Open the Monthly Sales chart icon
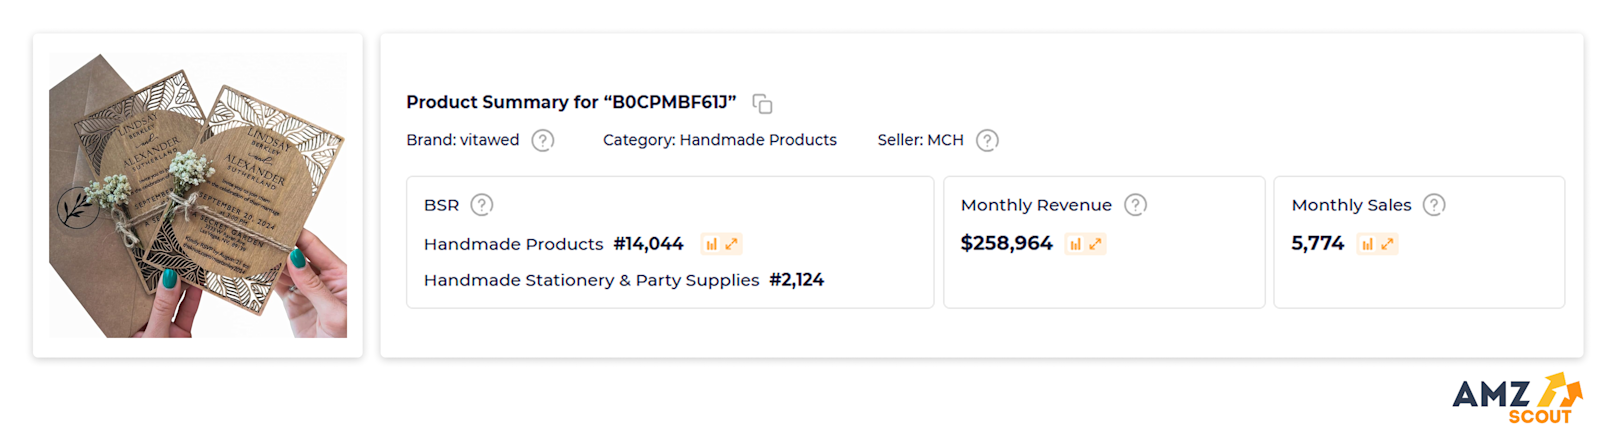The image size is (1608, 436). pyautogui.click(x=1367, y=244)
